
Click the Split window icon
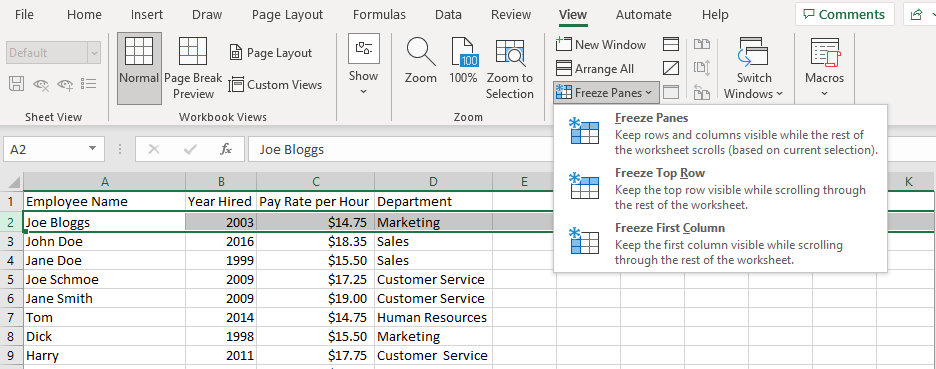click(x=671, y=44)
